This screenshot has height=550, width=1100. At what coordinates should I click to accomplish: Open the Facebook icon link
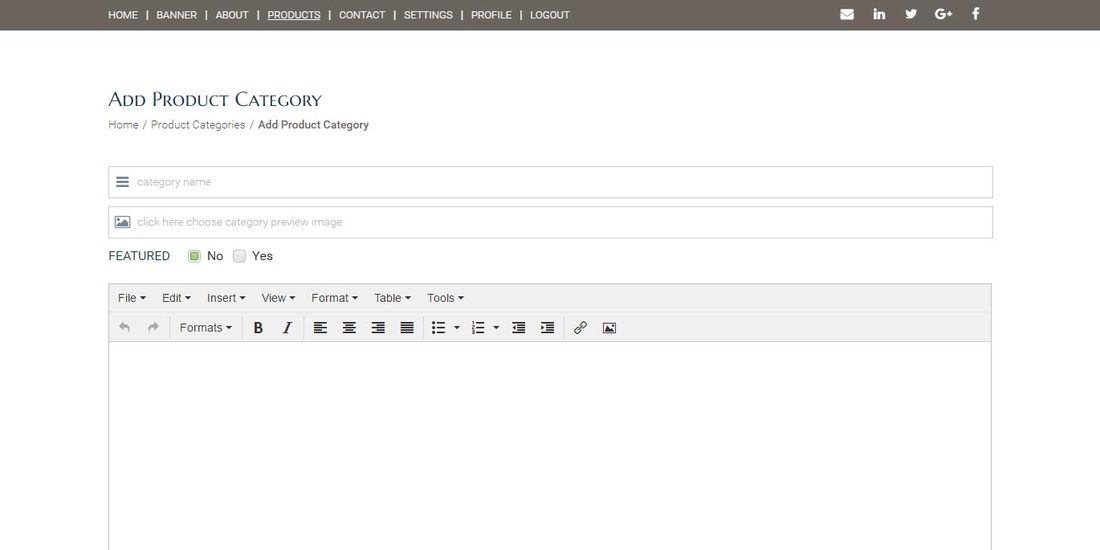click(x=975, y=14)
